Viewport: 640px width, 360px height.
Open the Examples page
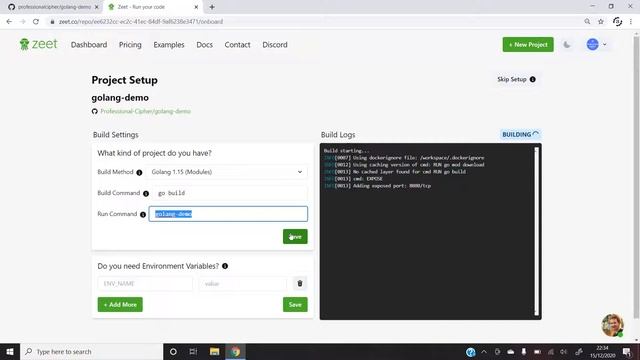169,44
